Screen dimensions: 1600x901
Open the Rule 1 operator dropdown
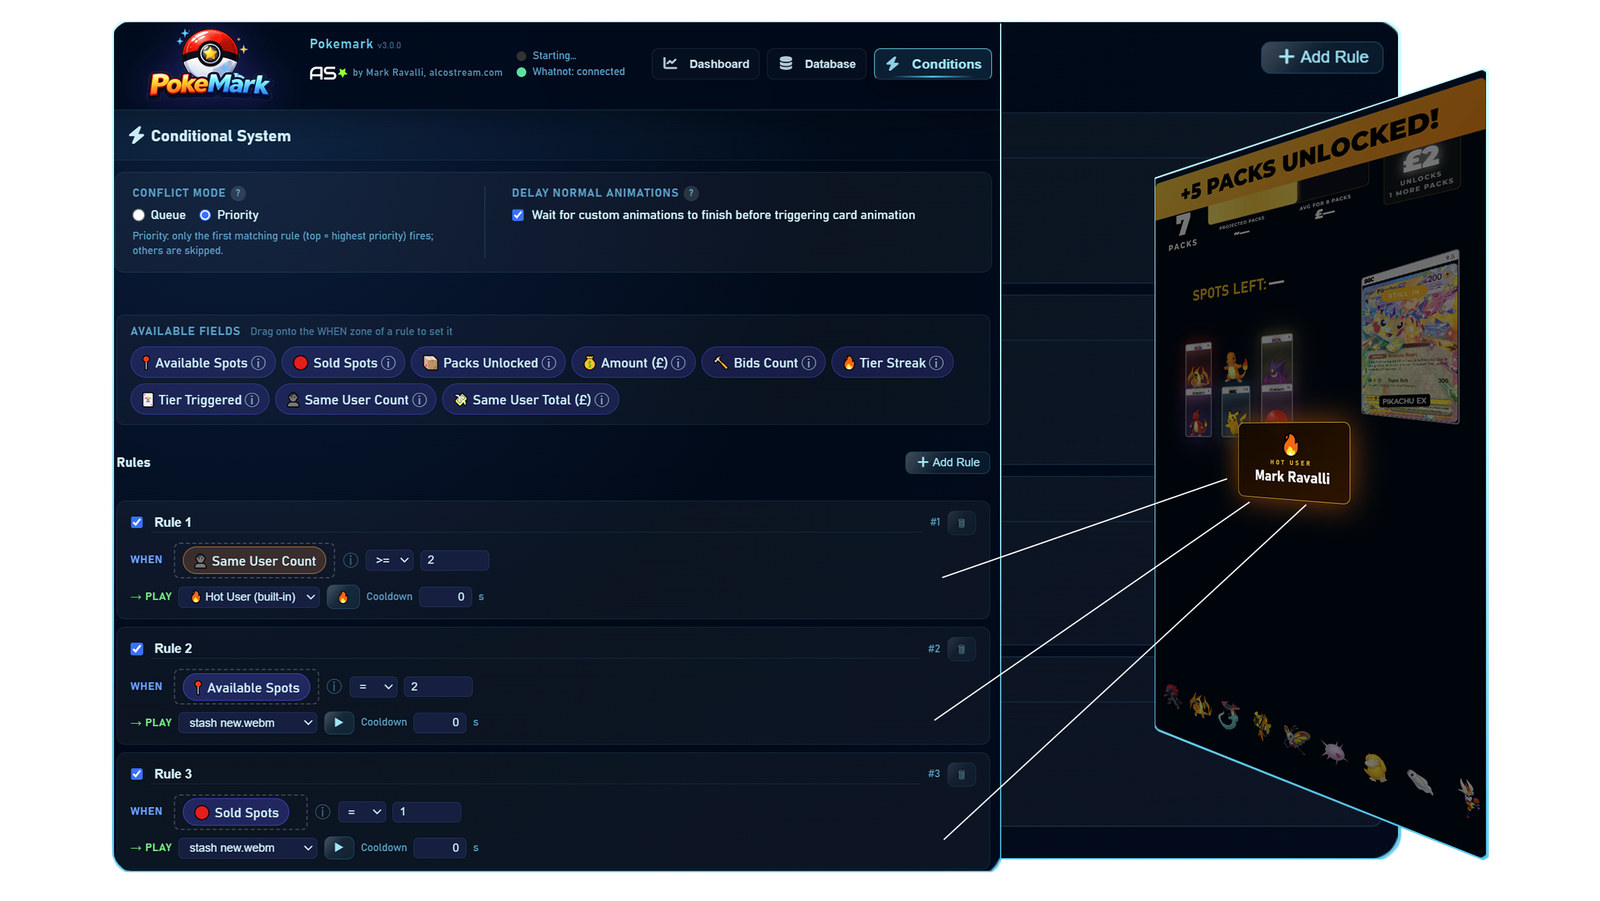[389, 560]
